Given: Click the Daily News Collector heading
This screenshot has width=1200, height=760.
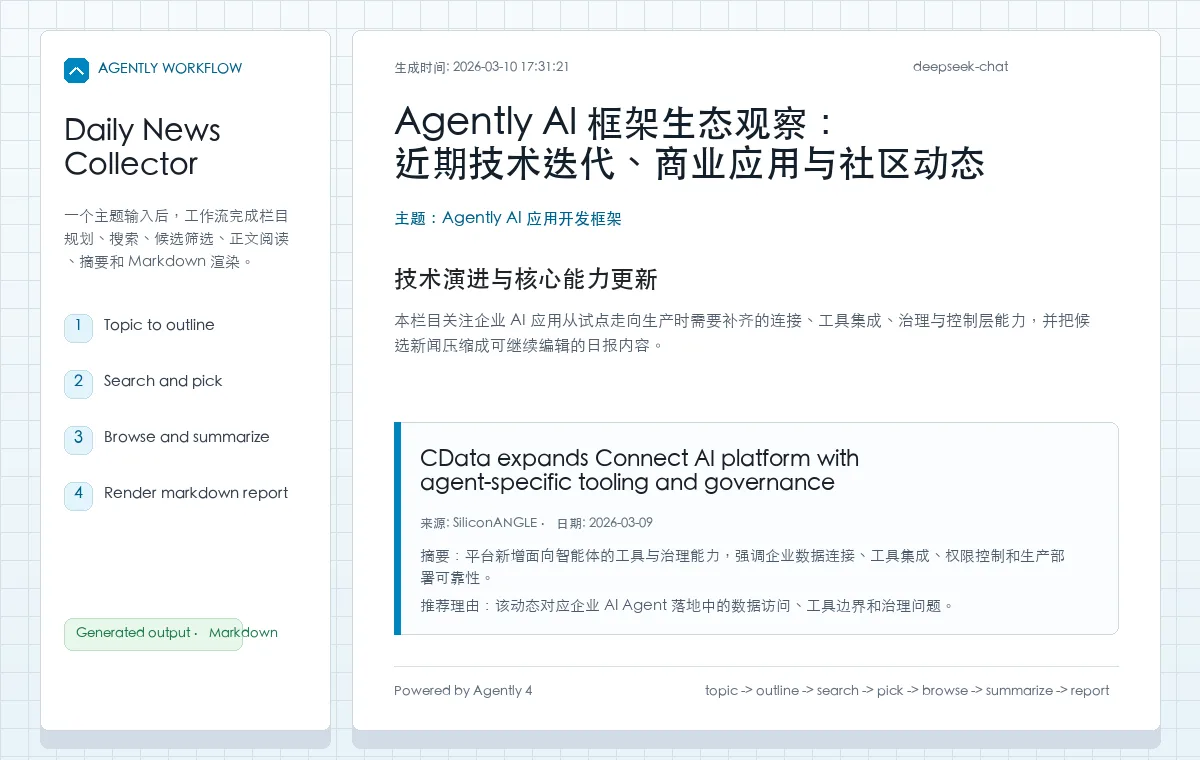Looking at the screenshot, I should click(x=142, y=146).
